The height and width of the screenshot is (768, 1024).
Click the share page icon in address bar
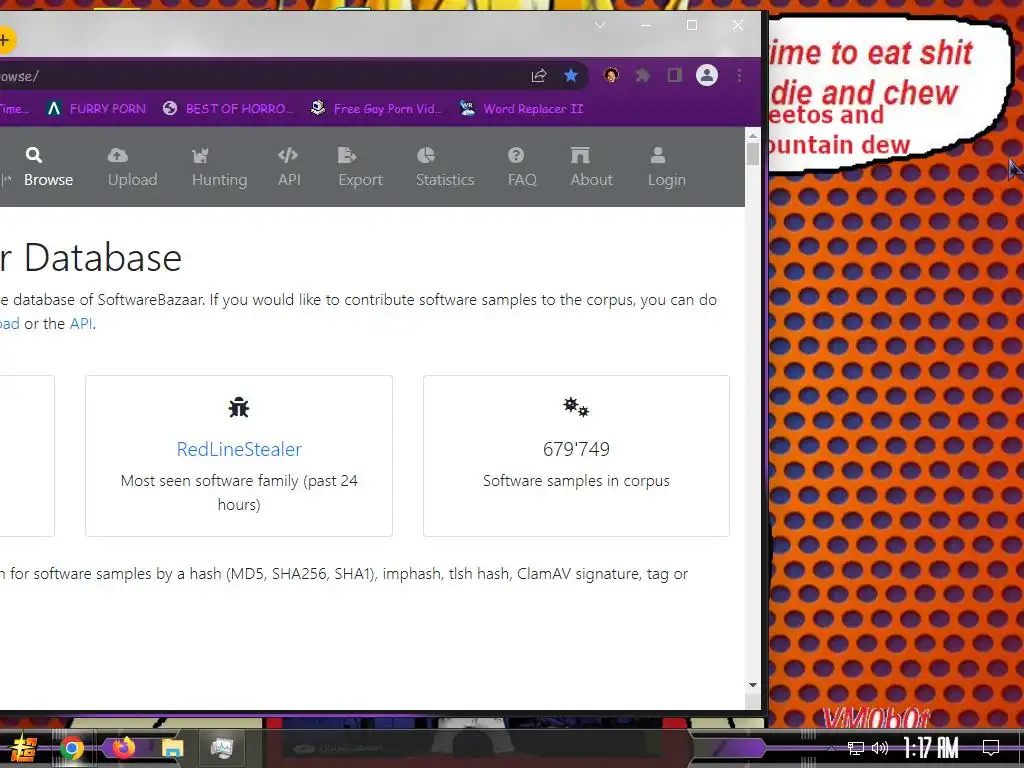pos(539,76)
